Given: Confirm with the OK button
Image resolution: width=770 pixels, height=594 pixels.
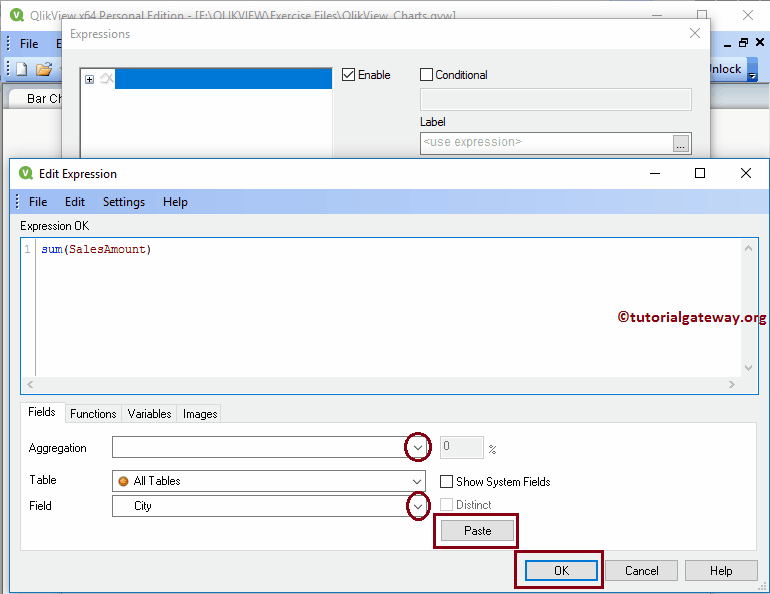Looking at the screenshot, I should click(561, 570).
